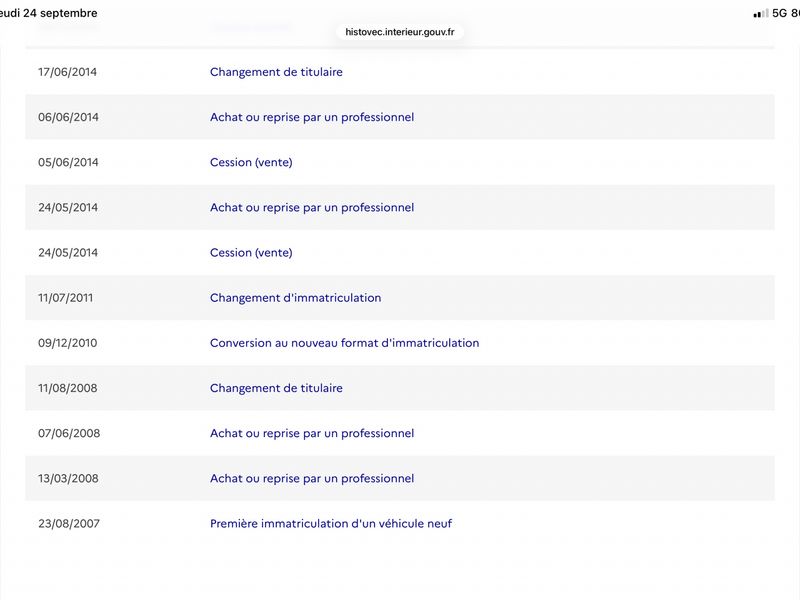Open Changement de titulaire from 11/08/2008
The height and width of the screenshot is (600, 800).
tap(276, 388)
